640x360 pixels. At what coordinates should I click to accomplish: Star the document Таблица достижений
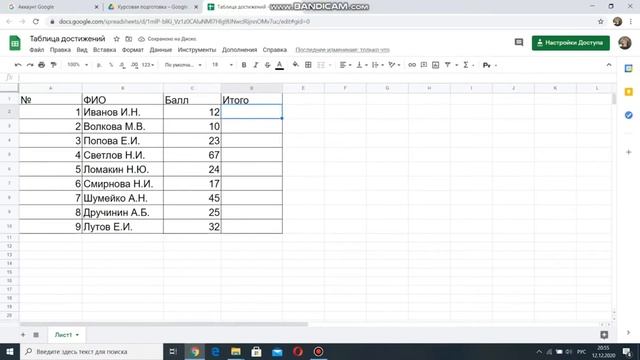116,39
